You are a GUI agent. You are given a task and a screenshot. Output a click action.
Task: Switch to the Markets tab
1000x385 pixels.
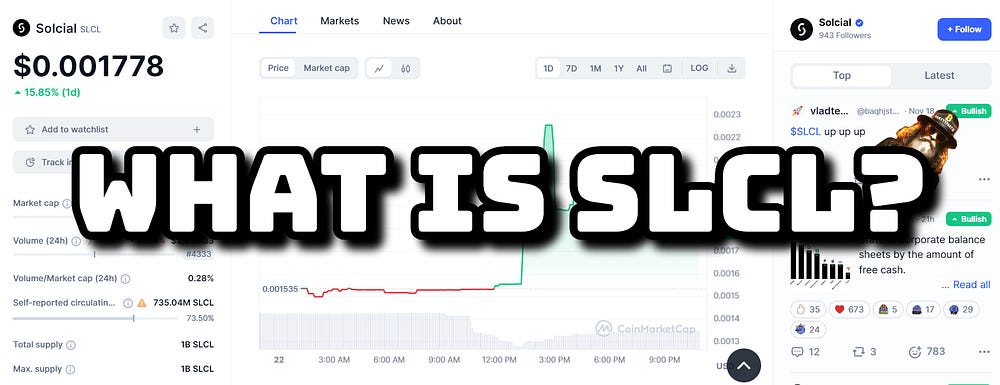pyautogui.click(x=339, y=20)
